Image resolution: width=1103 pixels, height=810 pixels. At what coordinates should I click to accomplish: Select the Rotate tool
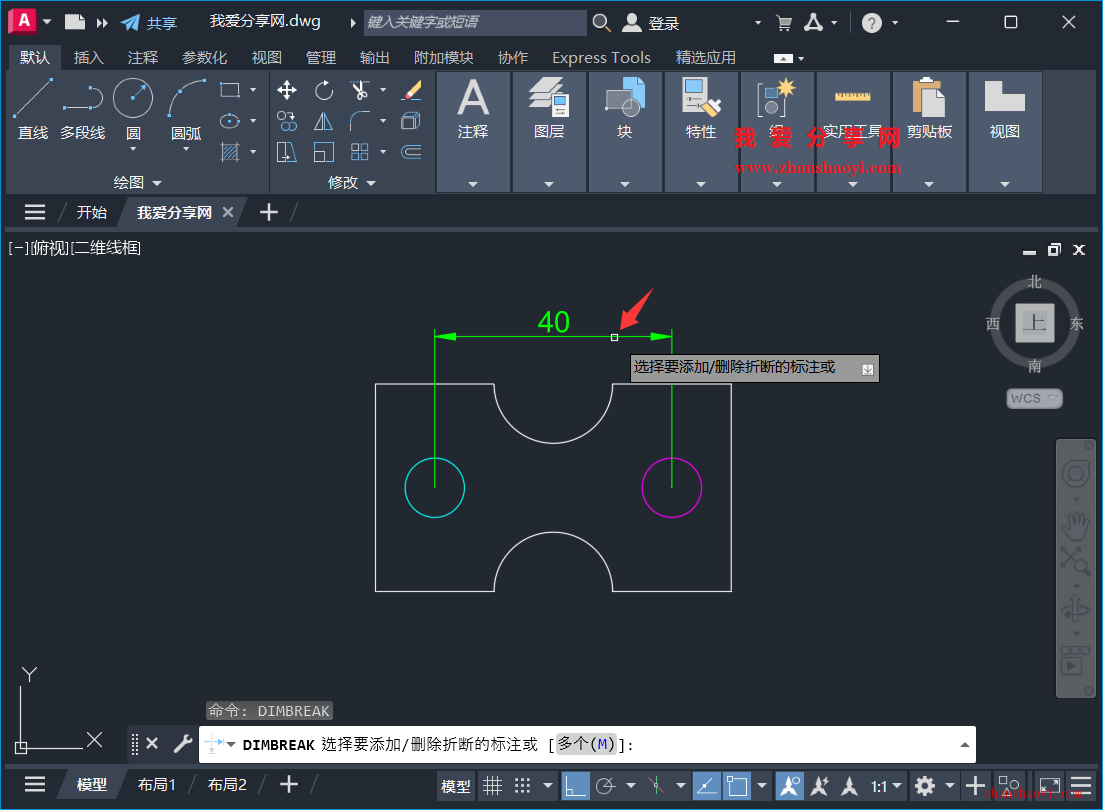[324, 90]
